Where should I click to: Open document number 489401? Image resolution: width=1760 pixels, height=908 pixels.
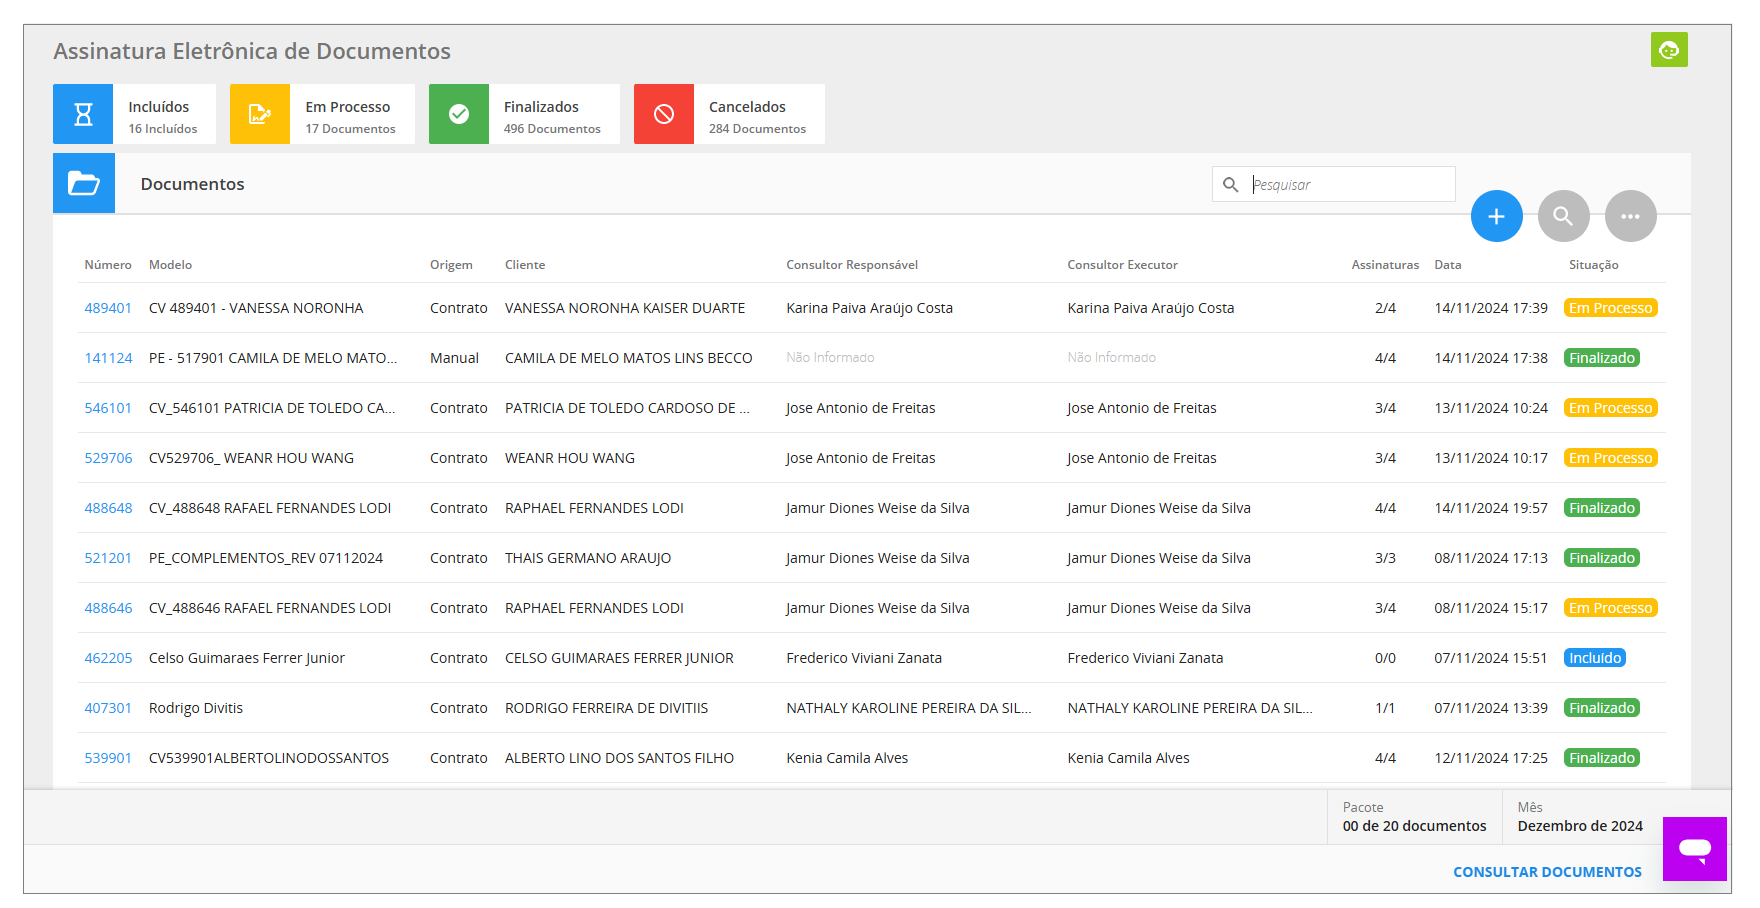(108, 308)
